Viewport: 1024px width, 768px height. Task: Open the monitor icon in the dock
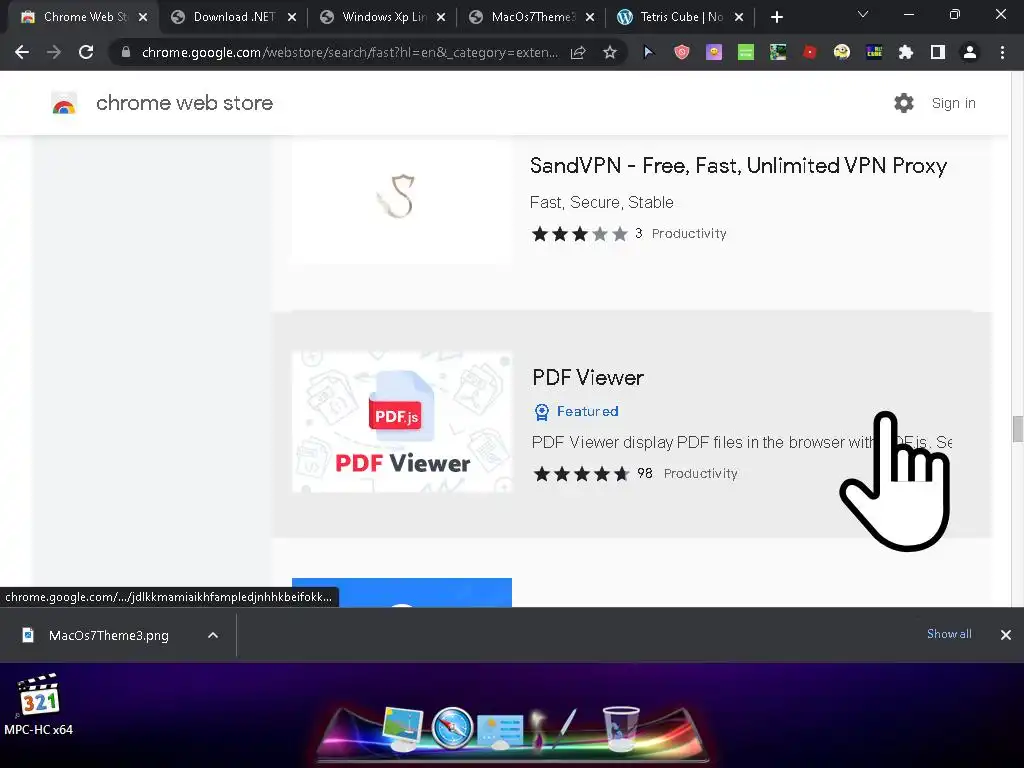tap(402, 728)
